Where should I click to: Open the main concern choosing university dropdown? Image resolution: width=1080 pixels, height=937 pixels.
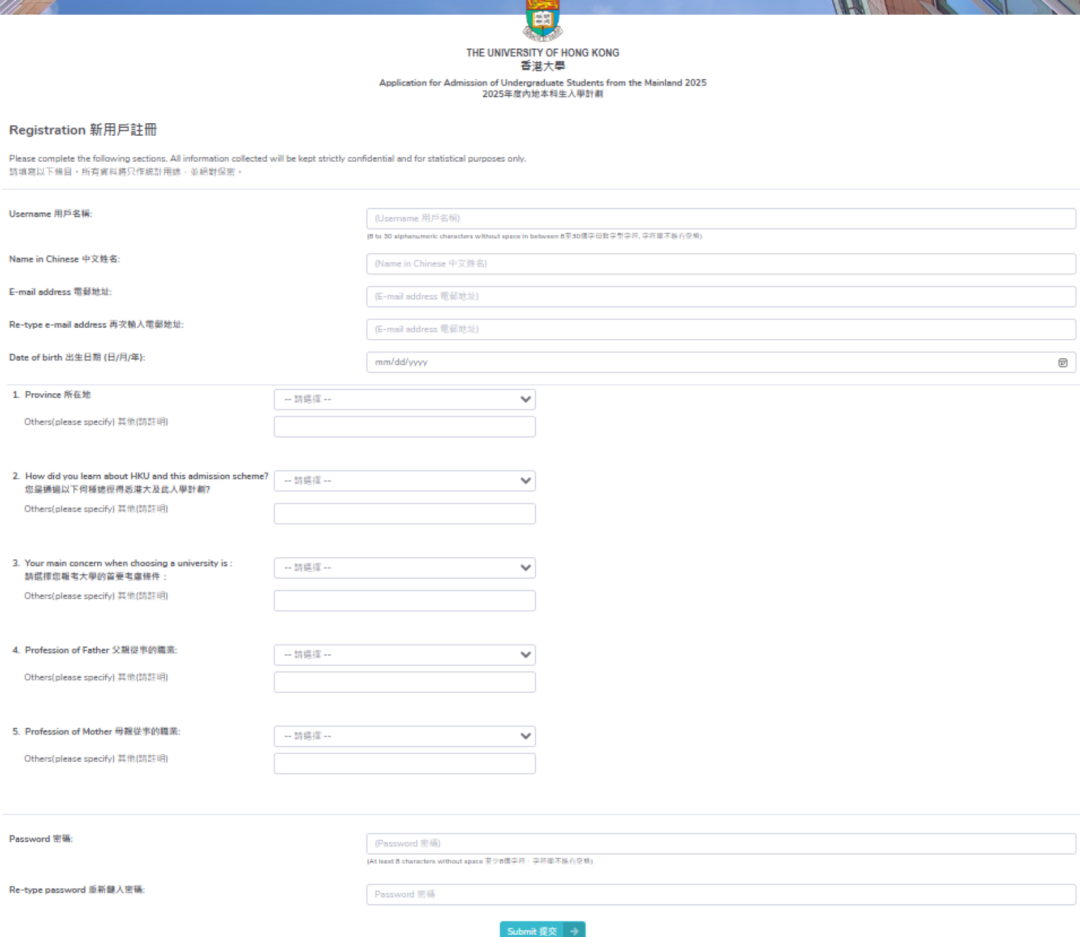404,568
